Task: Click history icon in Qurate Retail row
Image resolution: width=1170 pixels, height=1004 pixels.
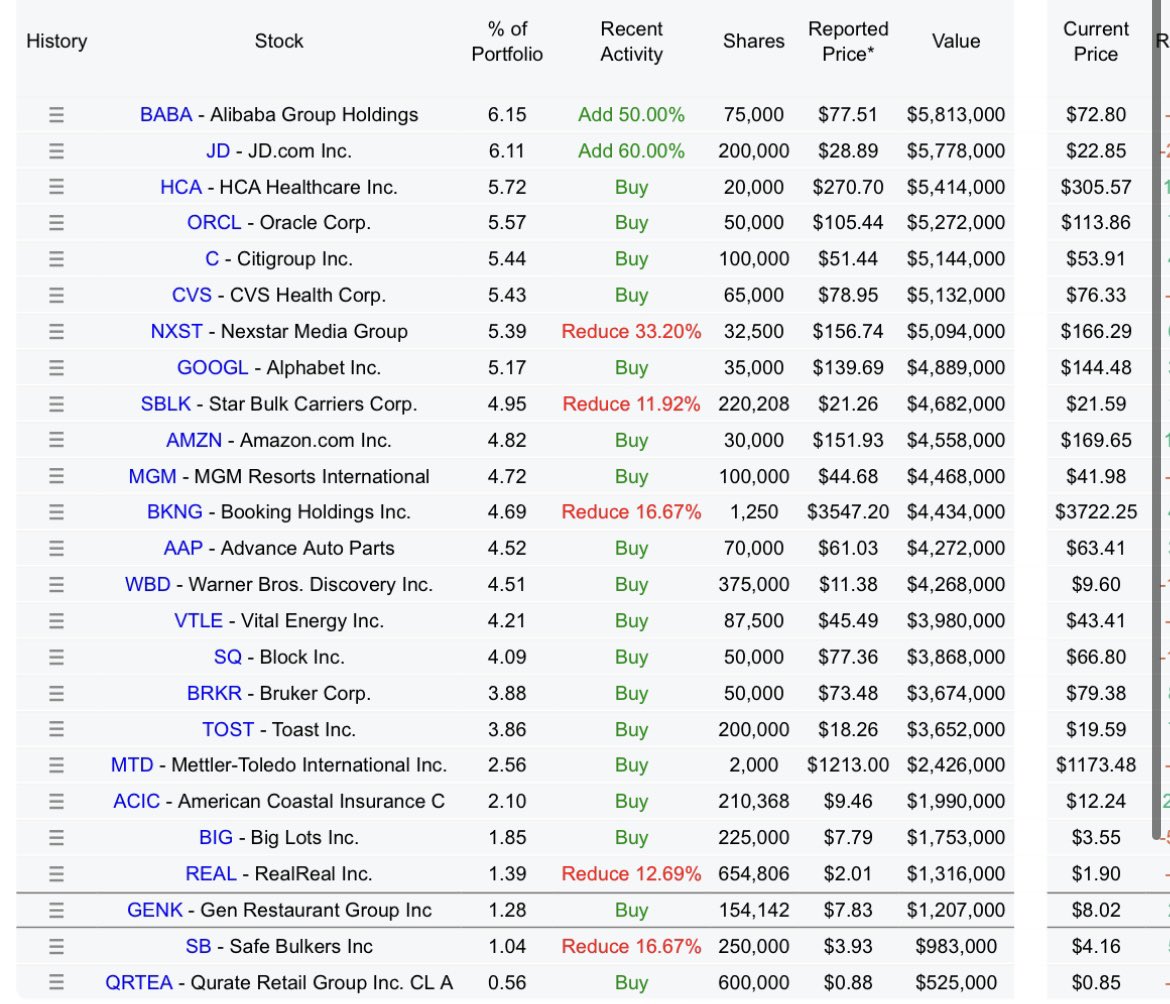Action: point(56,983)
